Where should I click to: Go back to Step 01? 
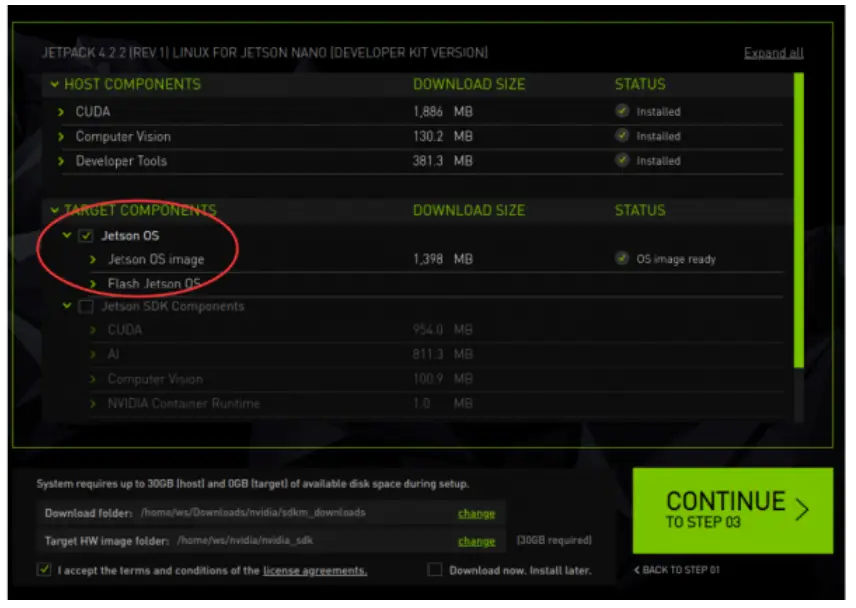point(676,570)
